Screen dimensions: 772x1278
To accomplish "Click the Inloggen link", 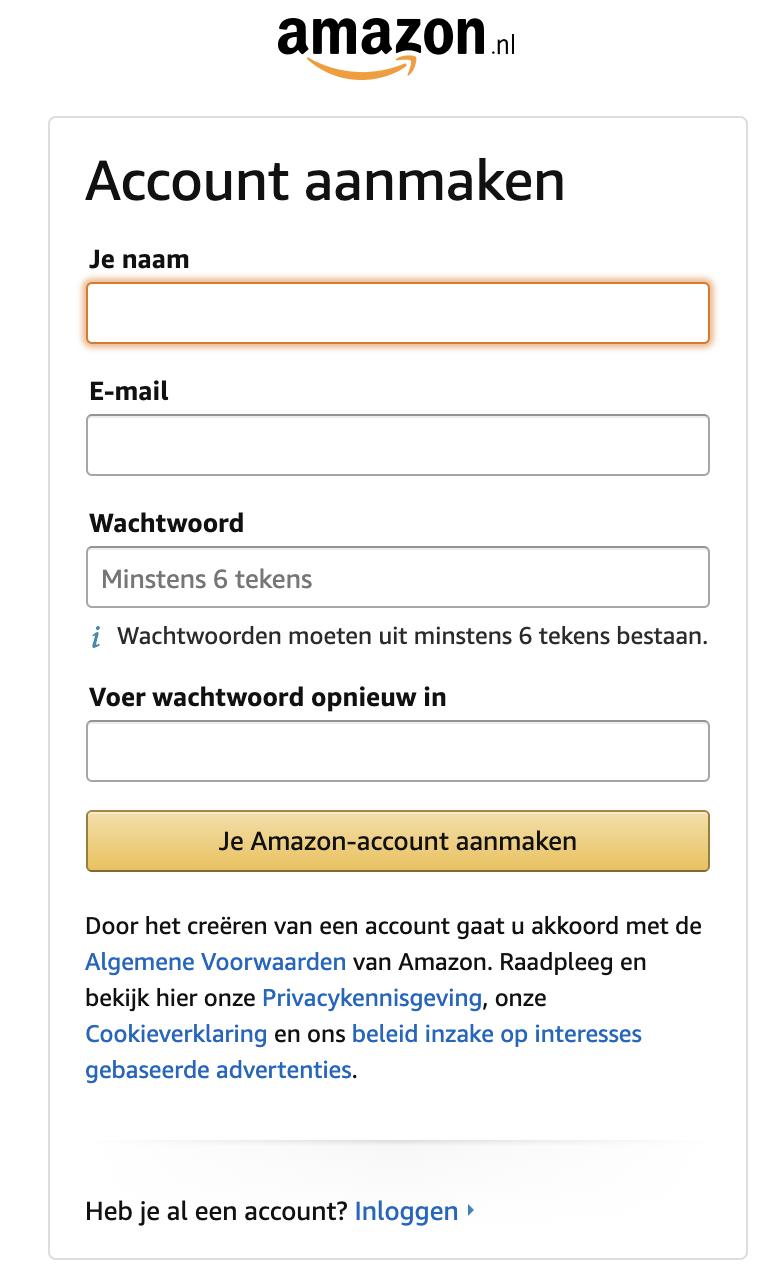I will (406, 1210).
